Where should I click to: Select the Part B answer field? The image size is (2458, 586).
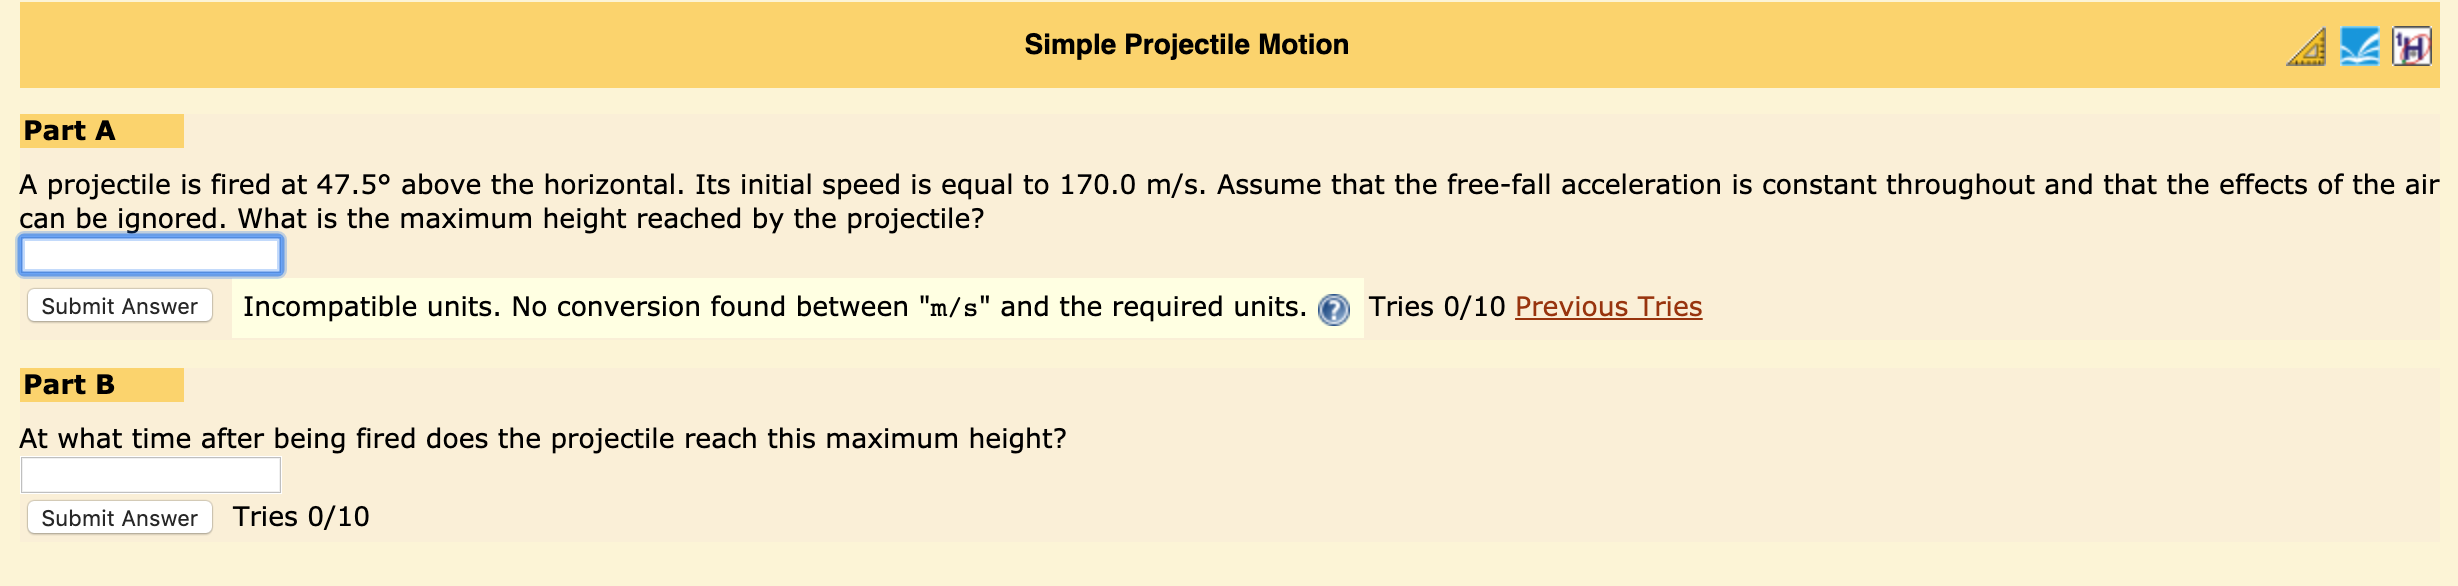click(x=150, y=474)
